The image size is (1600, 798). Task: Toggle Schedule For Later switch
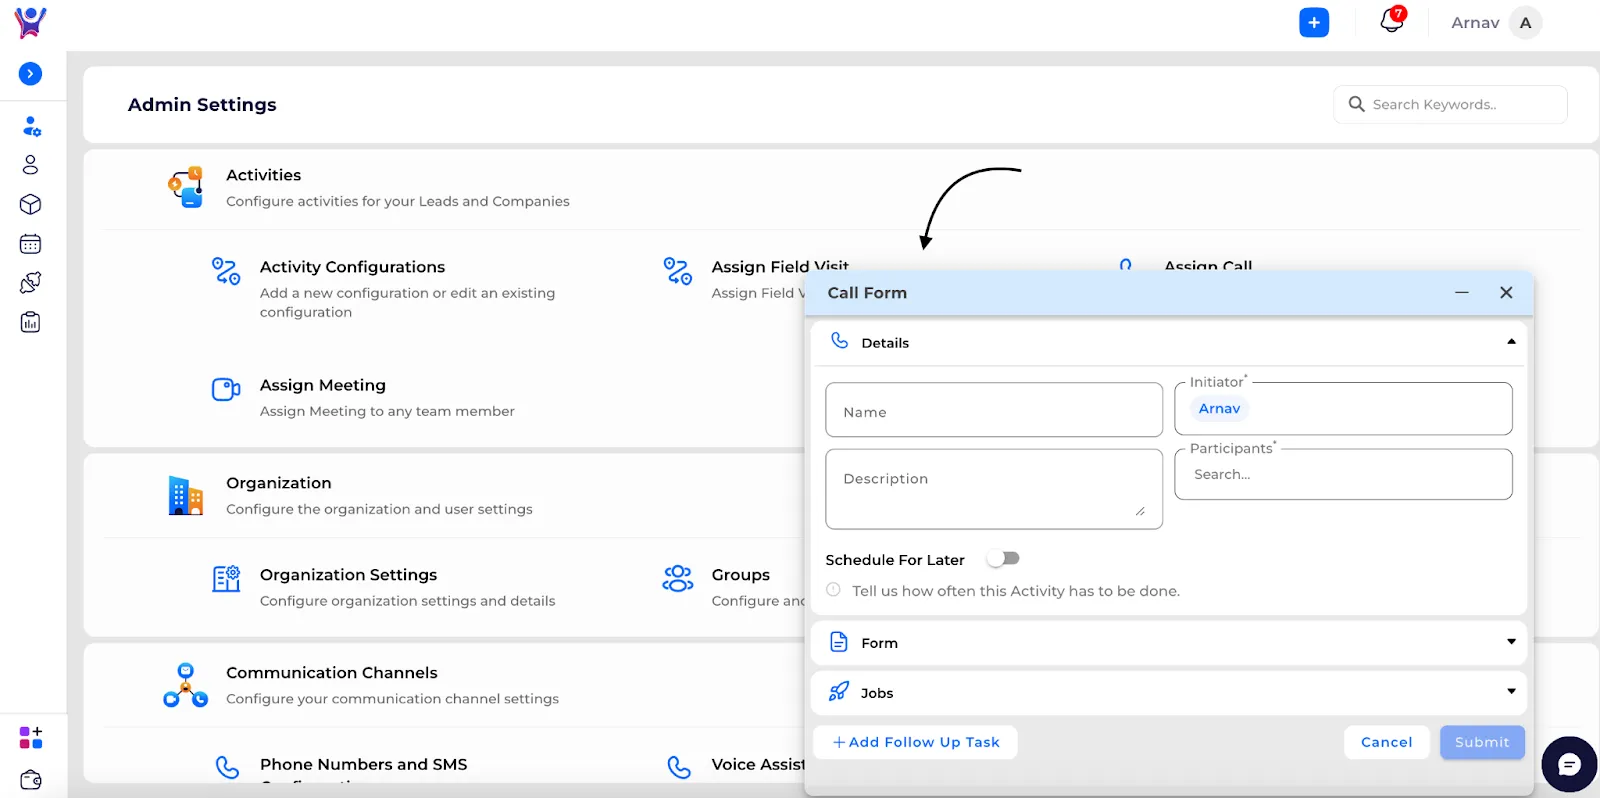point(1003,559)
